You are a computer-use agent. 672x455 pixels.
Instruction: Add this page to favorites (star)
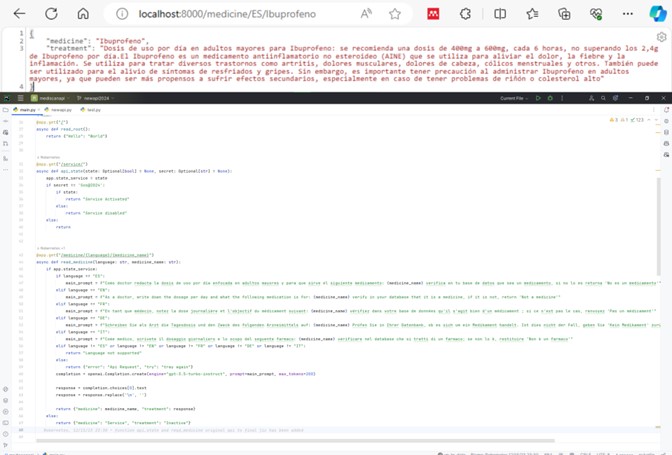(395, 14)
